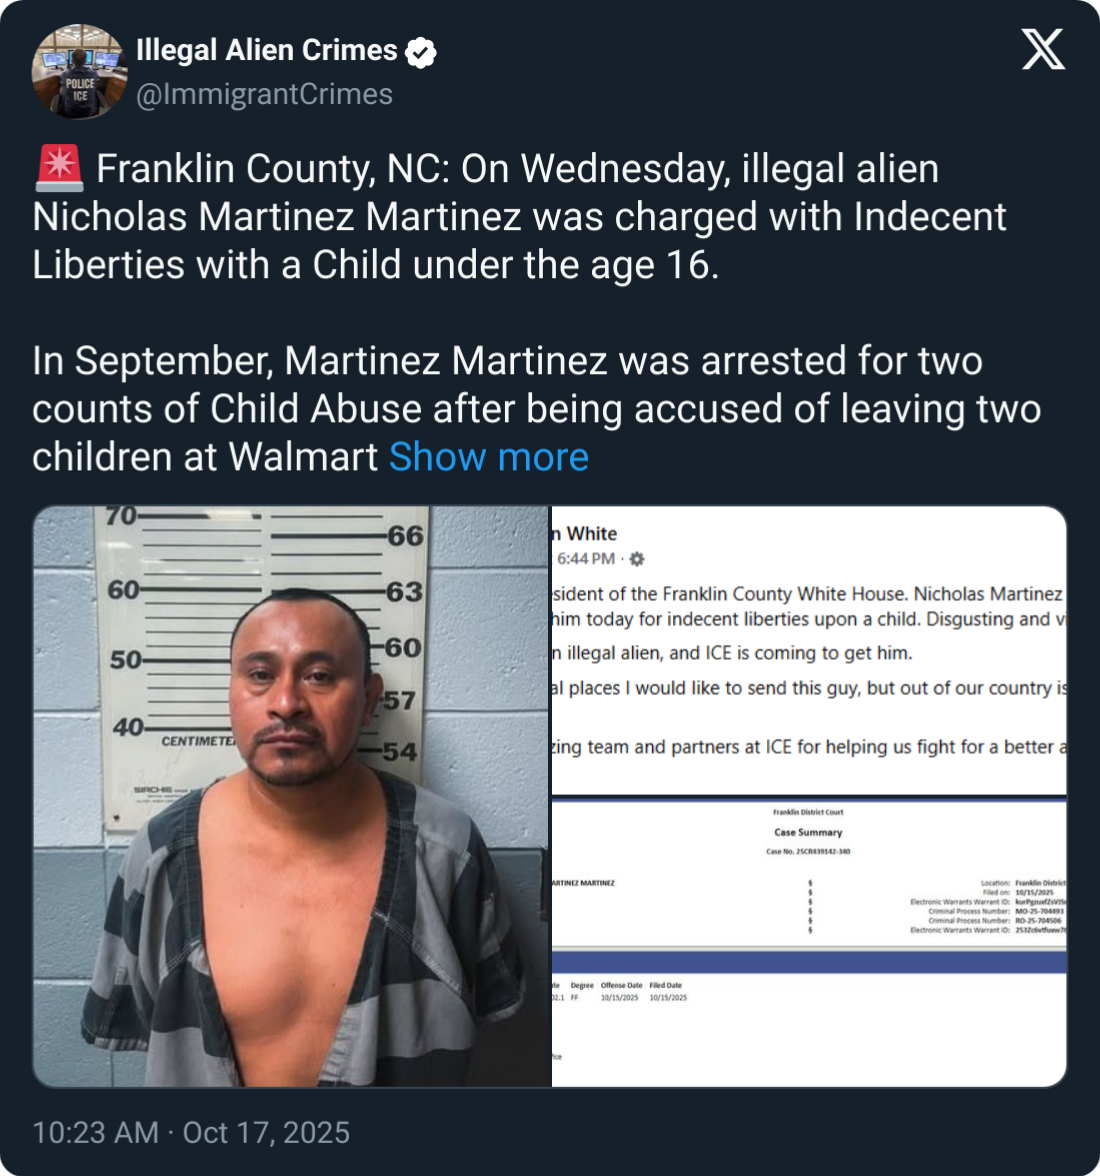Click the gear icon beside 6:44 PM
The height and width of the screenshot is (1176, 1100).
(x=637, y=559)
